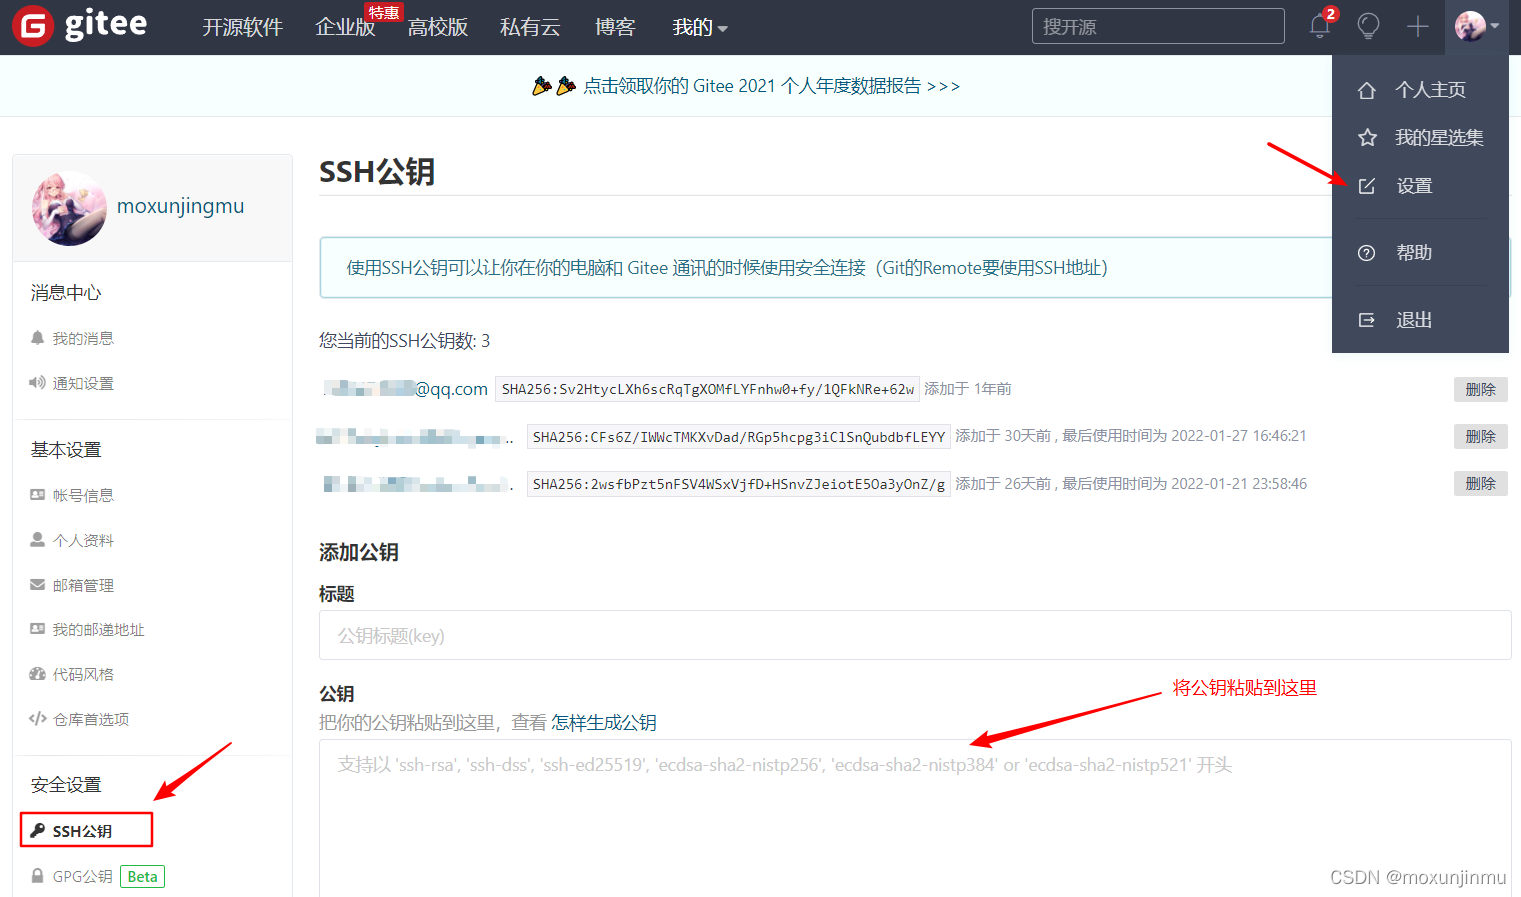Open 博客 in the top navigation
1521x897 pixels.
point(615,27)
